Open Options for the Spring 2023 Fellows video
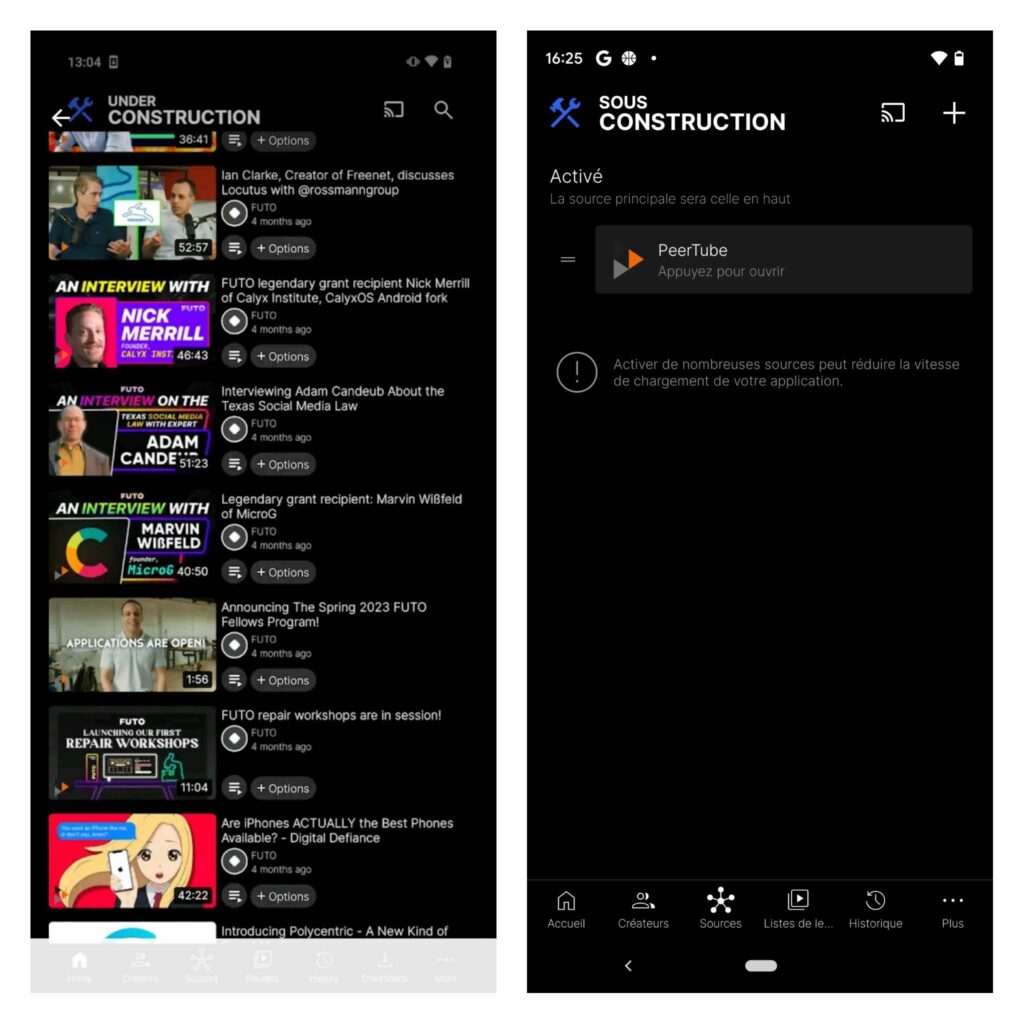Screen dimensions: 1024x1024 [x=283, y=680]
